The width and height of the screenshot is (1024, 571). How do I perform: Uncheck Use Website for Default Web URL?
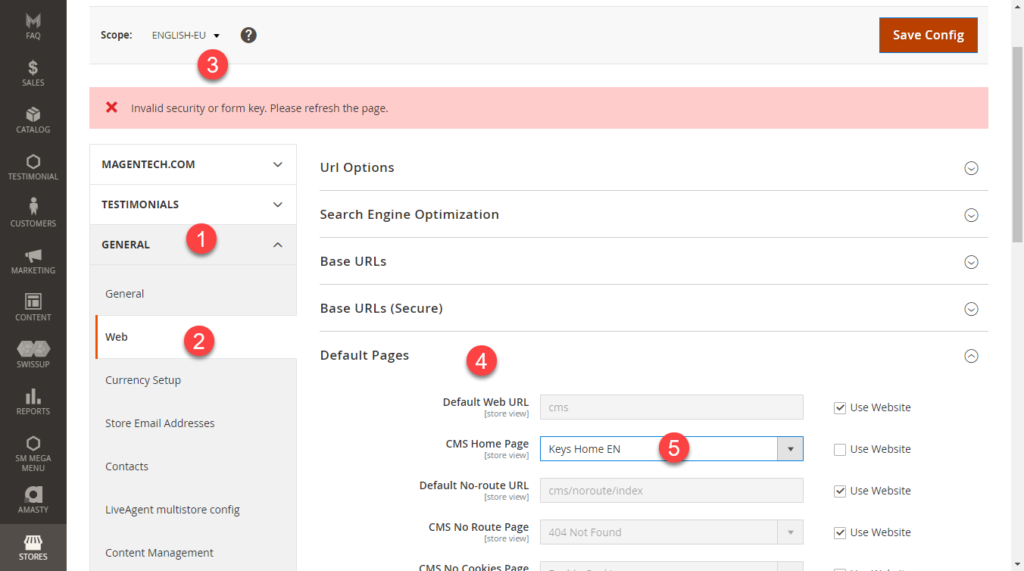840,407
